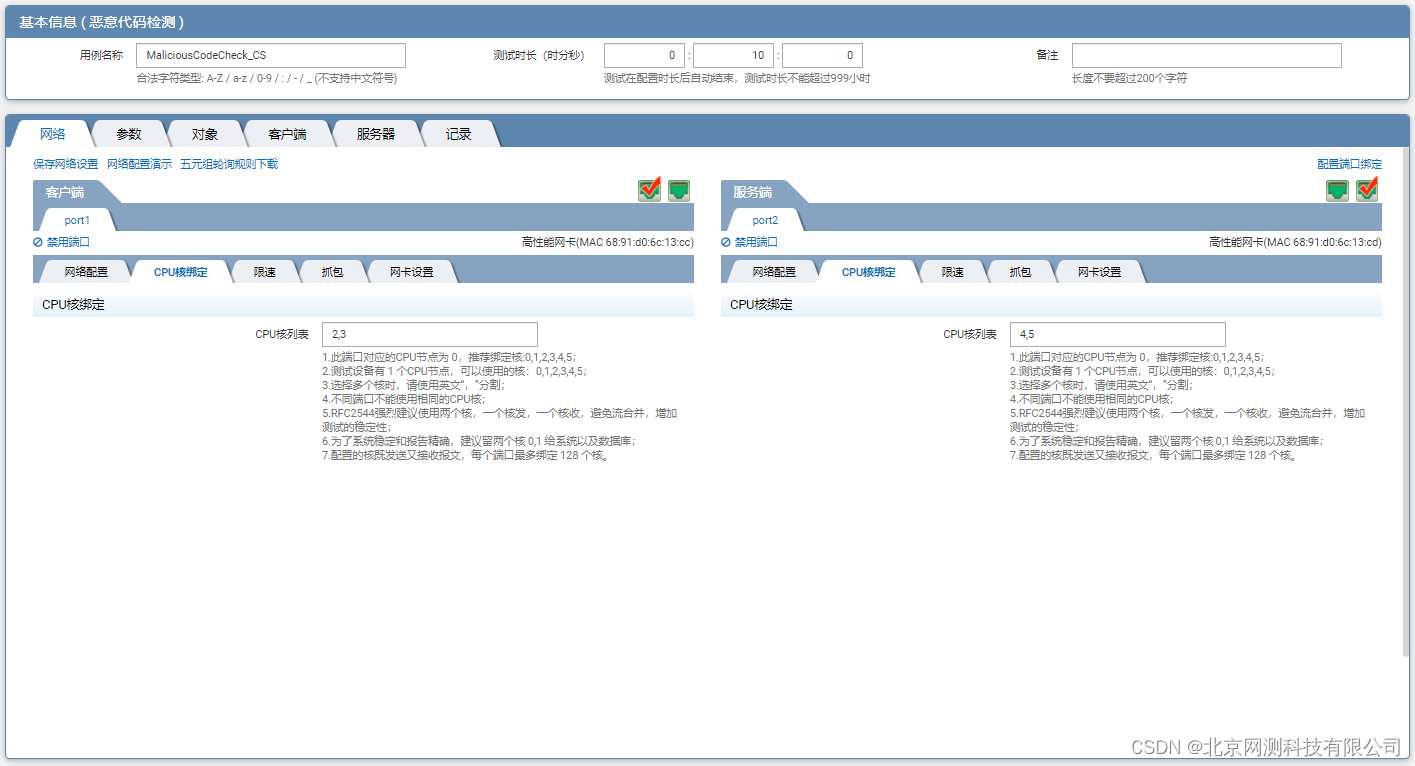This screenshot has width=1415, height=766.
Task: Open 限速 tab under port2
Action: click(953, 272)
